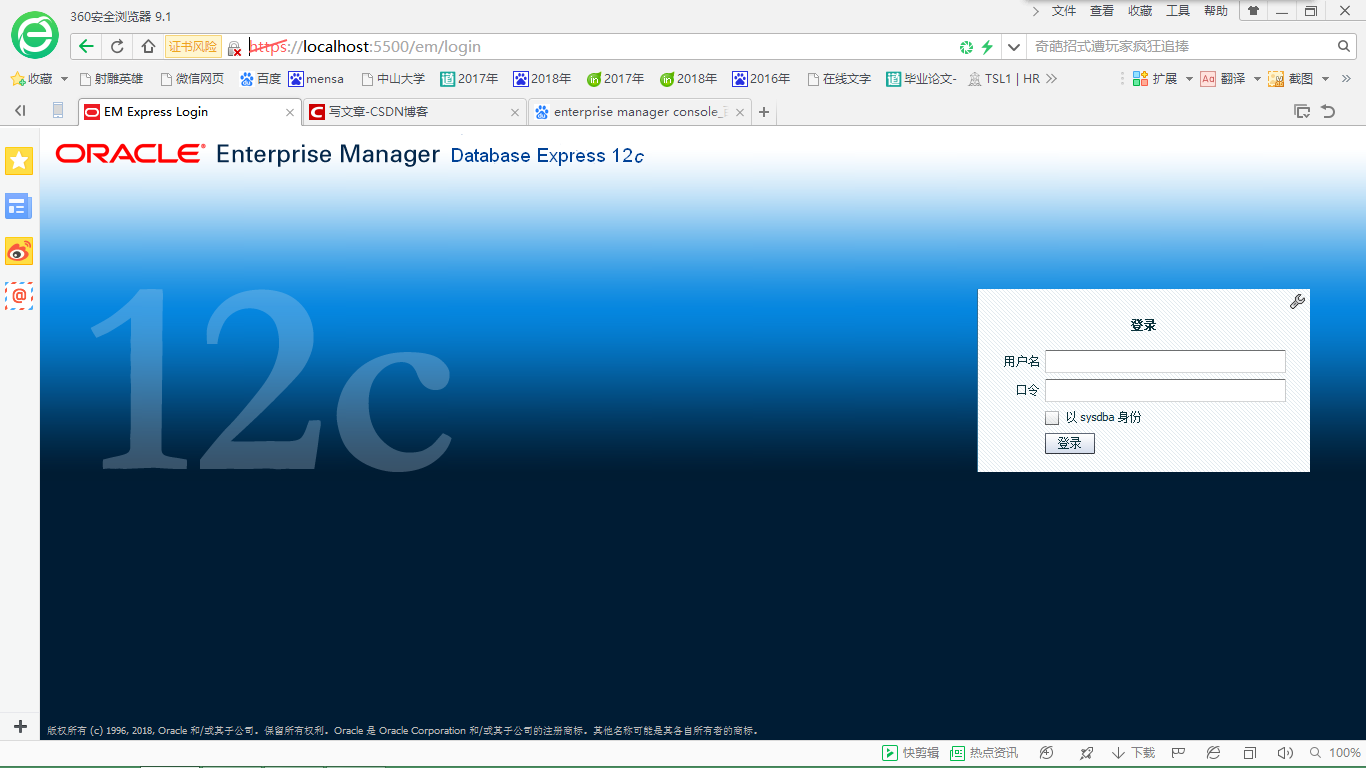Switch to the enterprise manager console tab
Image resolution: width=1366 pixels, height=768 pixels.
640,112
